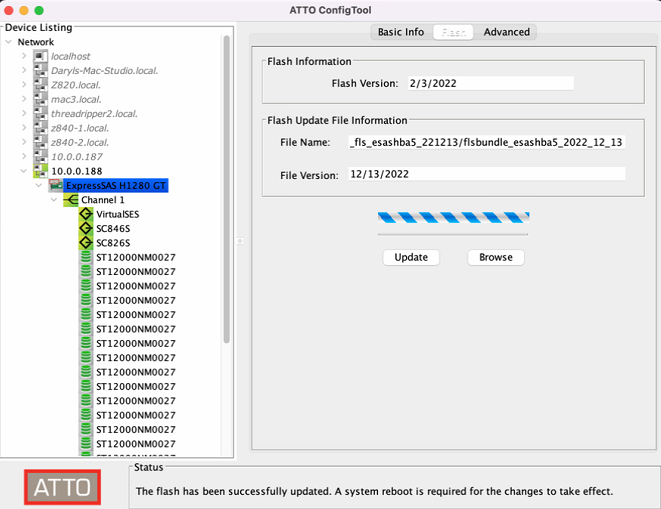Image resolution: width=661 pixels, height=509 pixels.
Task: Click the threadripper2.local host icon
Action: click(x=40, y=113)
